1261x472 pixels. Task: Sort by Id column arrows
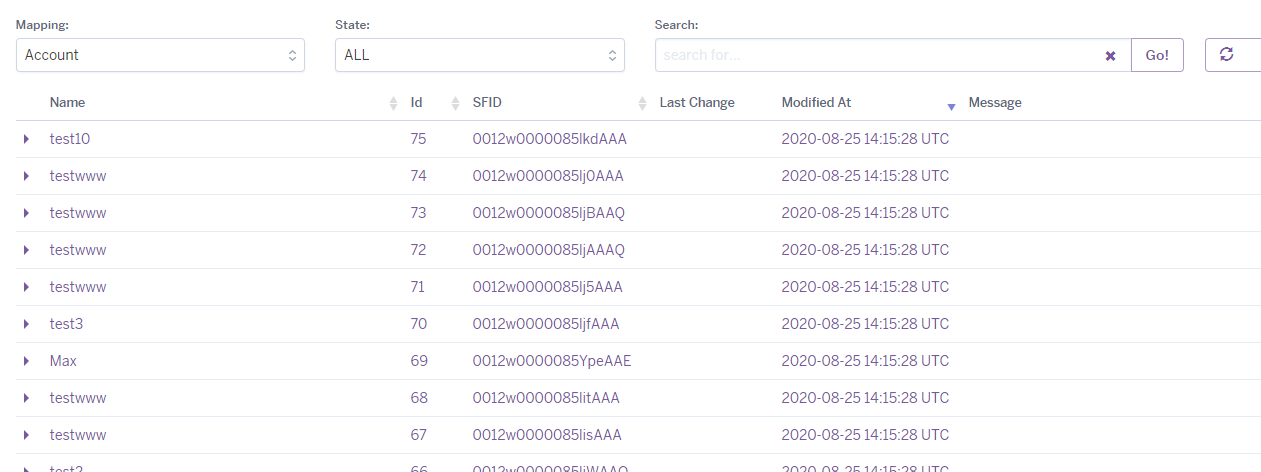(455, 103)
